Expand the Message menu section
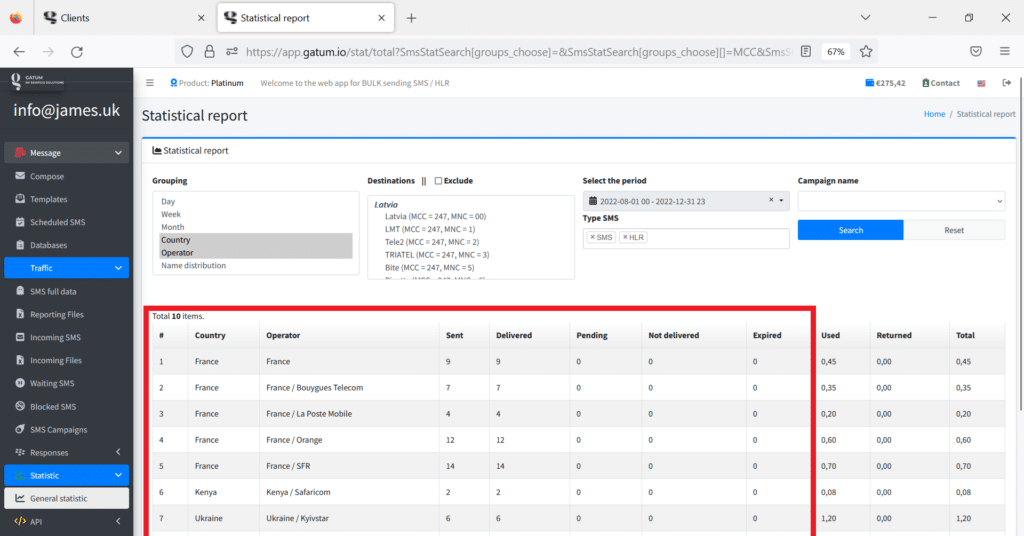This screenshot has width=1024, height=536. pyautogui.click(x=67, y=153)
